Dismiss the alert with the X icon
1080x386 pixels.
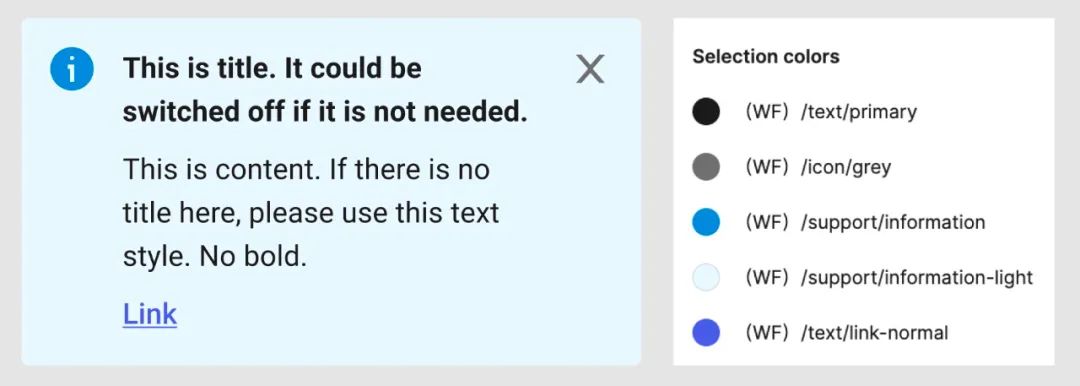tap(590, 70)
